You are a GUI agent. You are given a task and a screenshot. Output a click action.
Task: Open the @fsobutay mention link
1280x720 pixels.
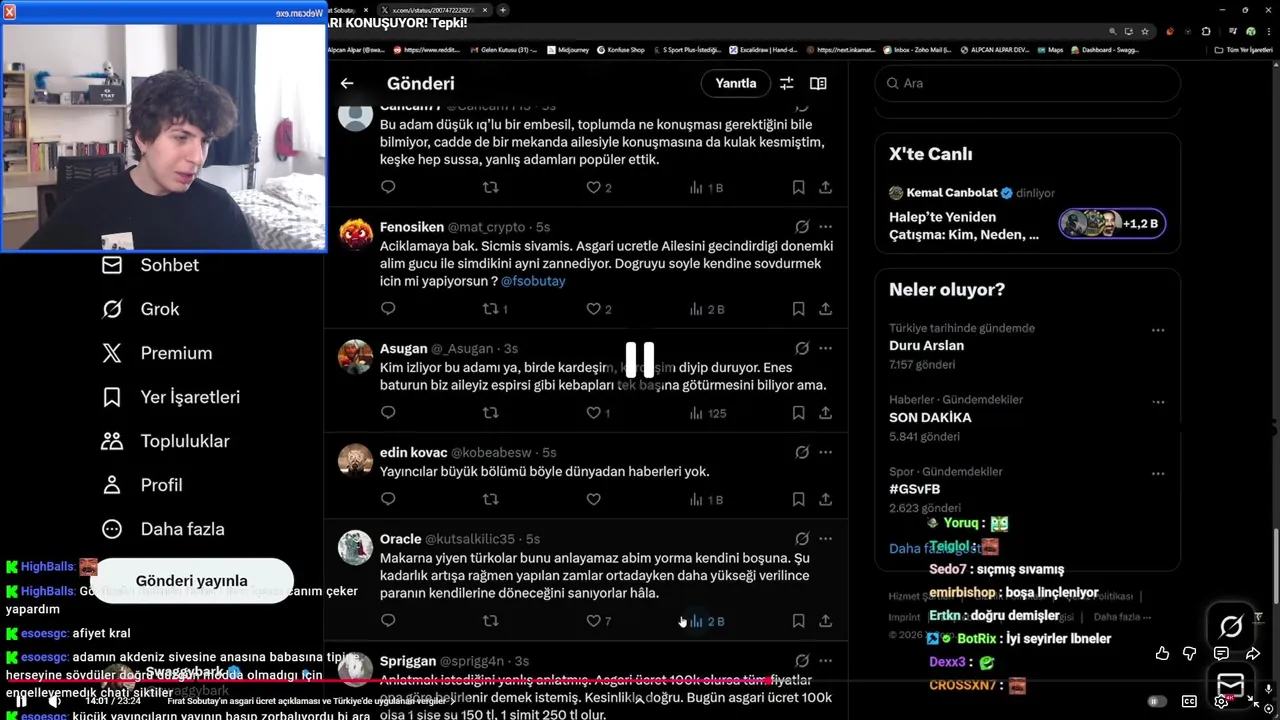(533, 281)
